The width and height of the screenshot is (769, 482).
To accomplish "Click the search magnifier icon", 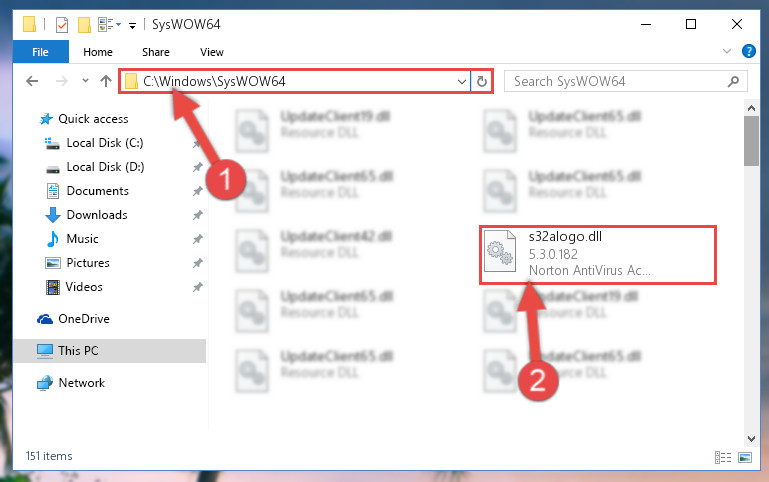I will pyautogui.click(x=733, y=81).
